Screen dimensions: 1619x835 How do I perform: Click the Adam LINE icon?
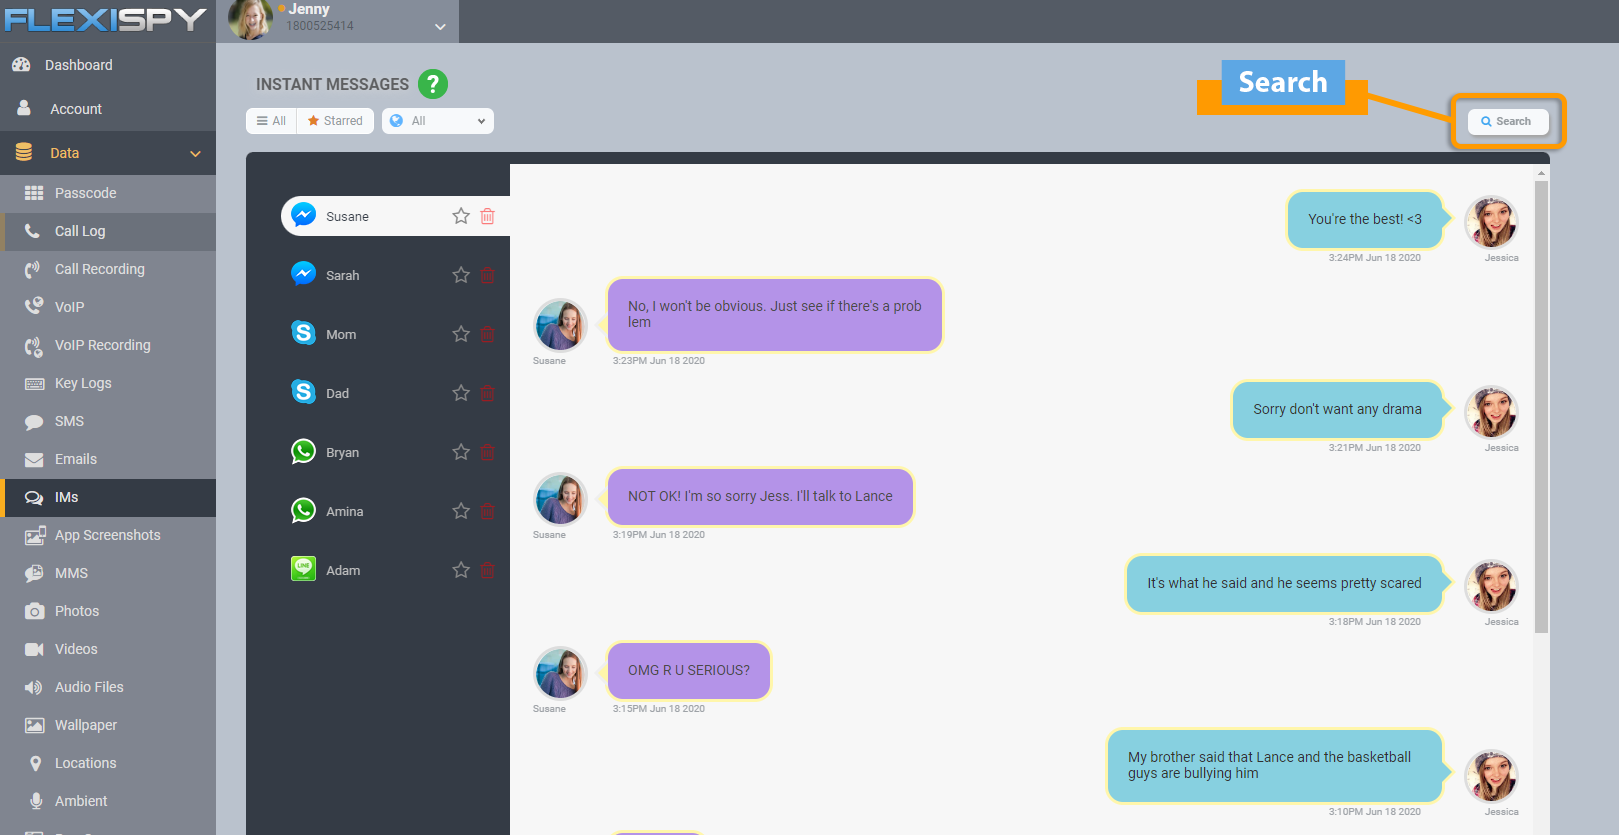(x=304, y=569)
